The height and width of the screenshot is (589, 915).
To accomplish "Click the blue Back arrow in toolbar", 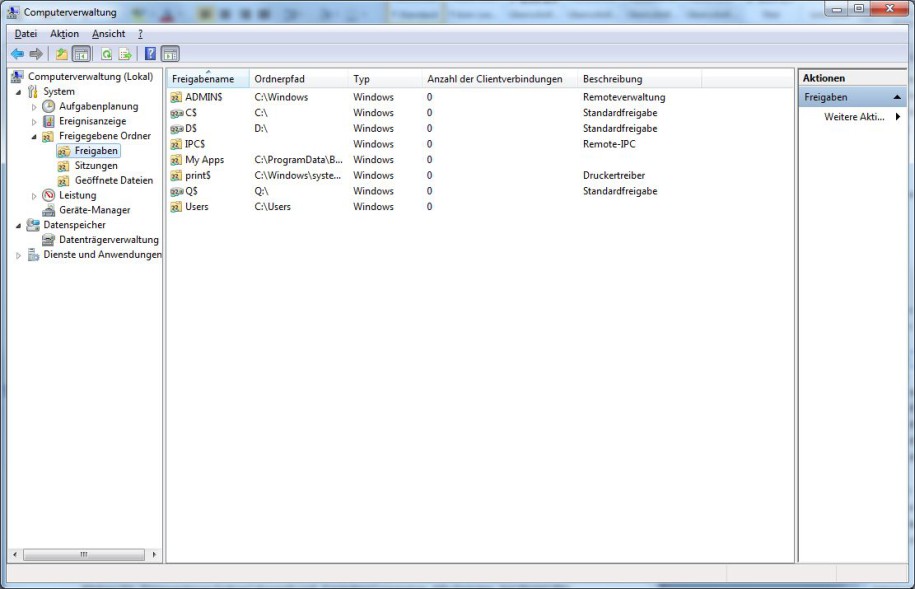I will [18, 54].
